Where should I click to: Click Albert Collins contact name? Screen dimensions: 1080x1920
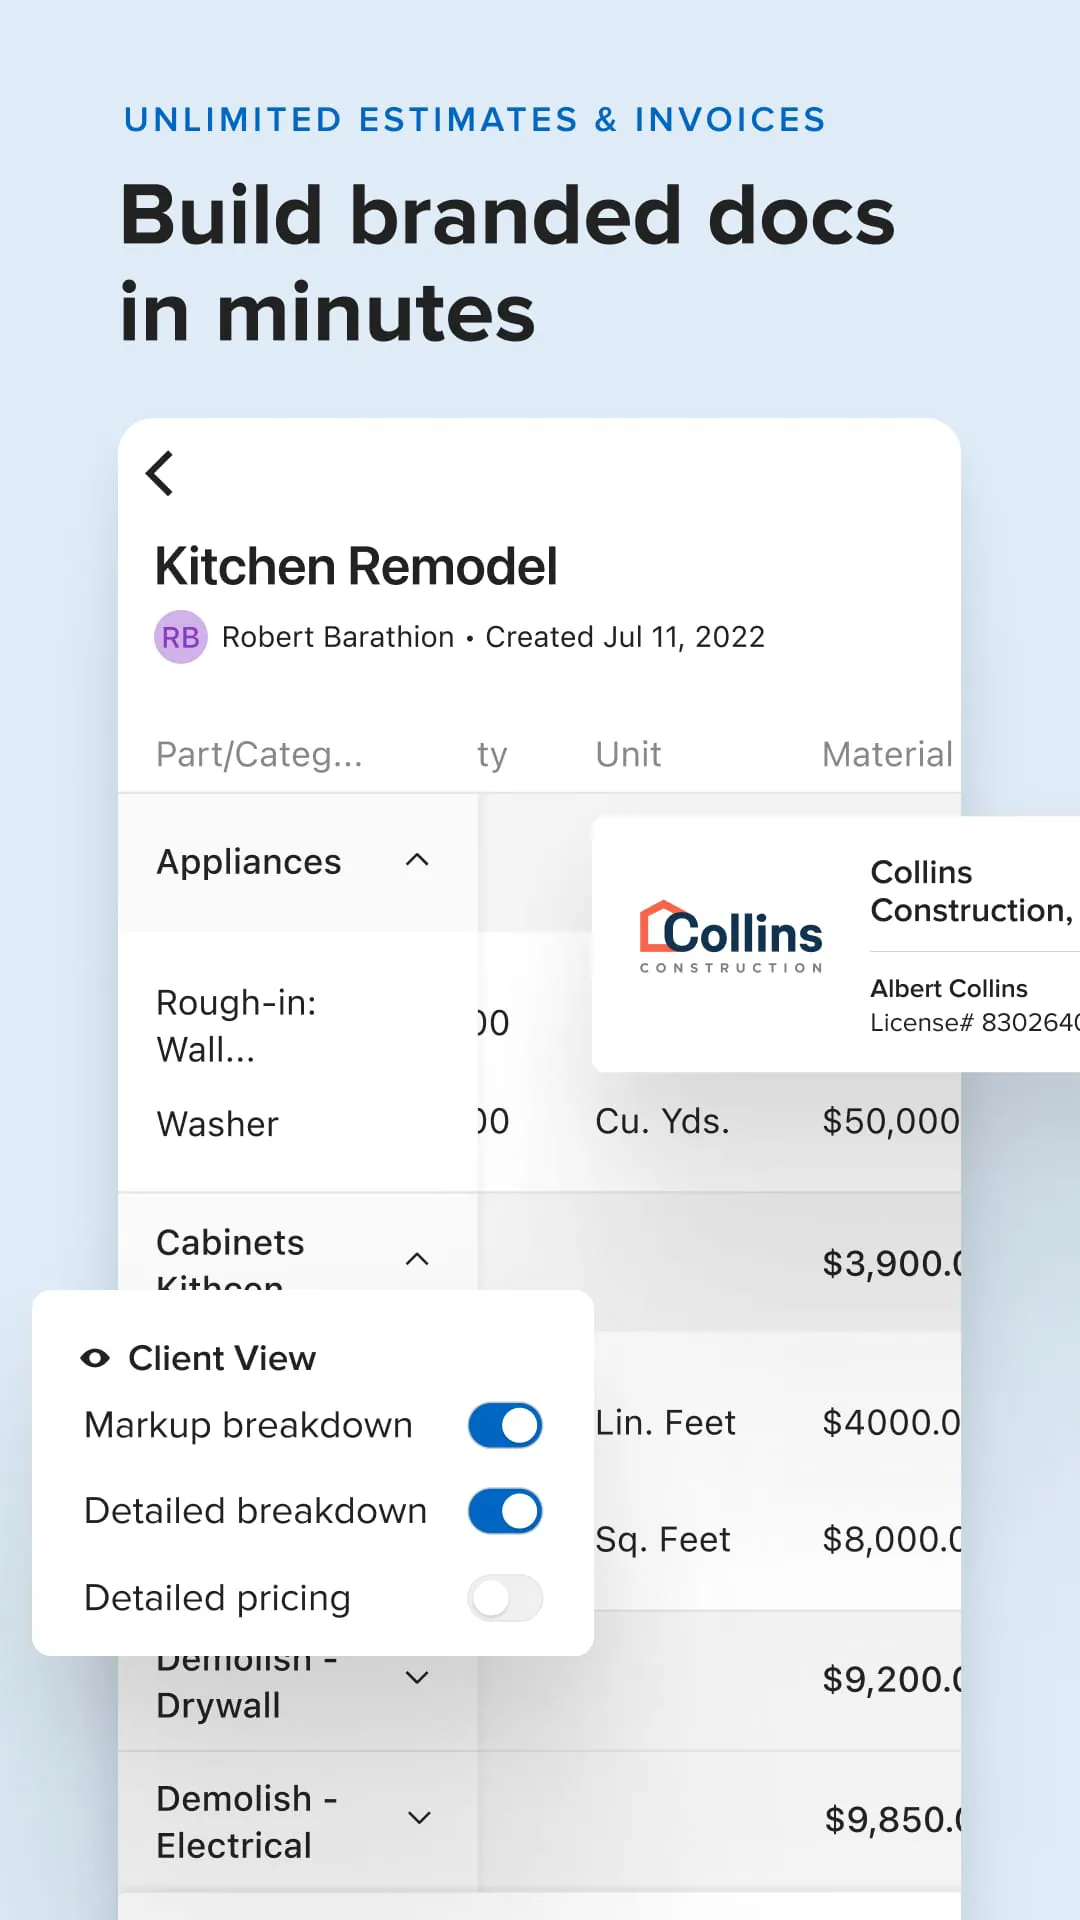click(948, 988)
